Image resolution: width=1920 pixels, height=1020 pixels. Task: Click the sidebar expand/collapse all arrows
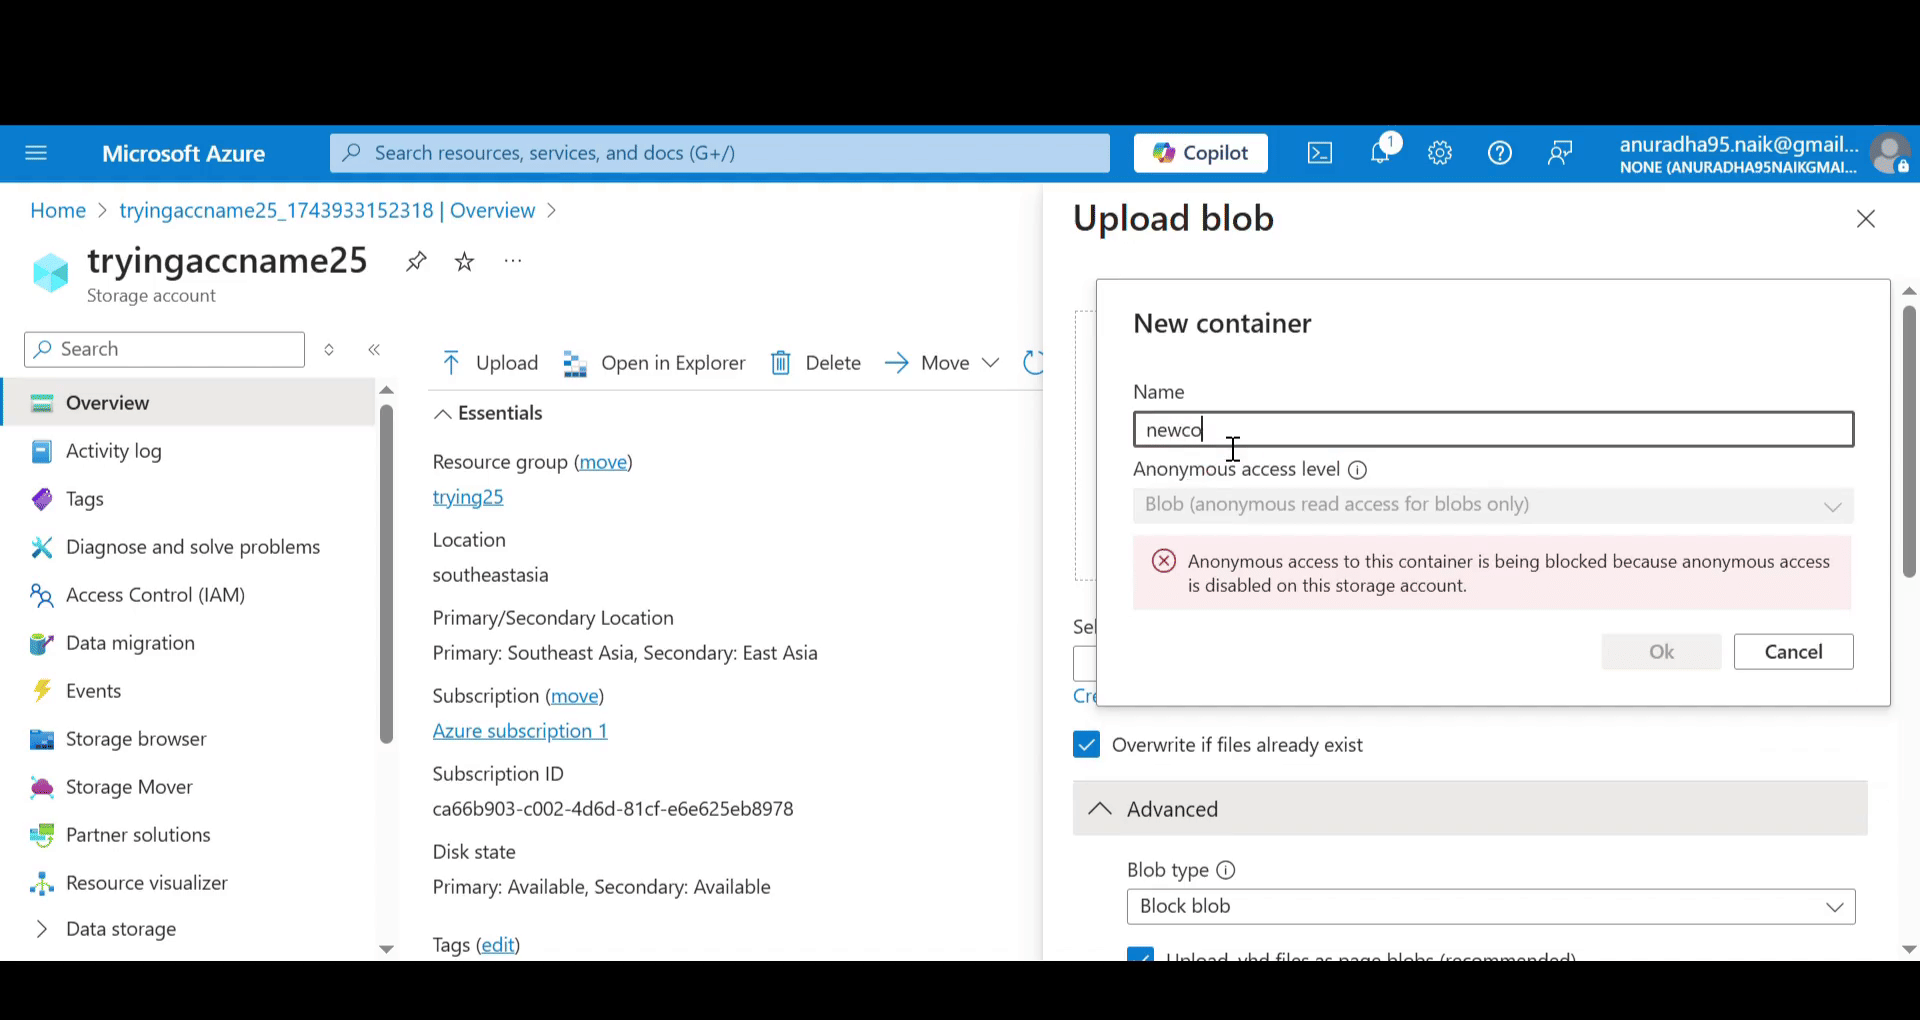point(329,349)
